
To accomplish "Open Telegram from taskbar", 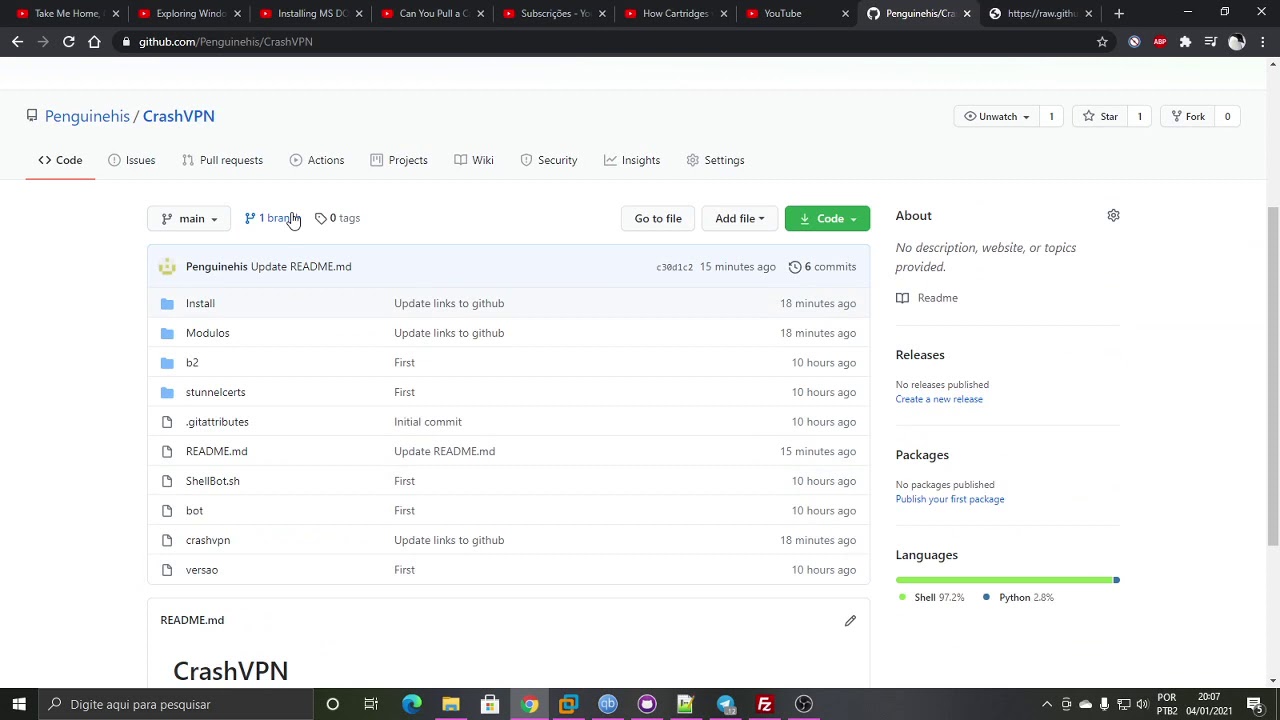I will coord(725,704).
